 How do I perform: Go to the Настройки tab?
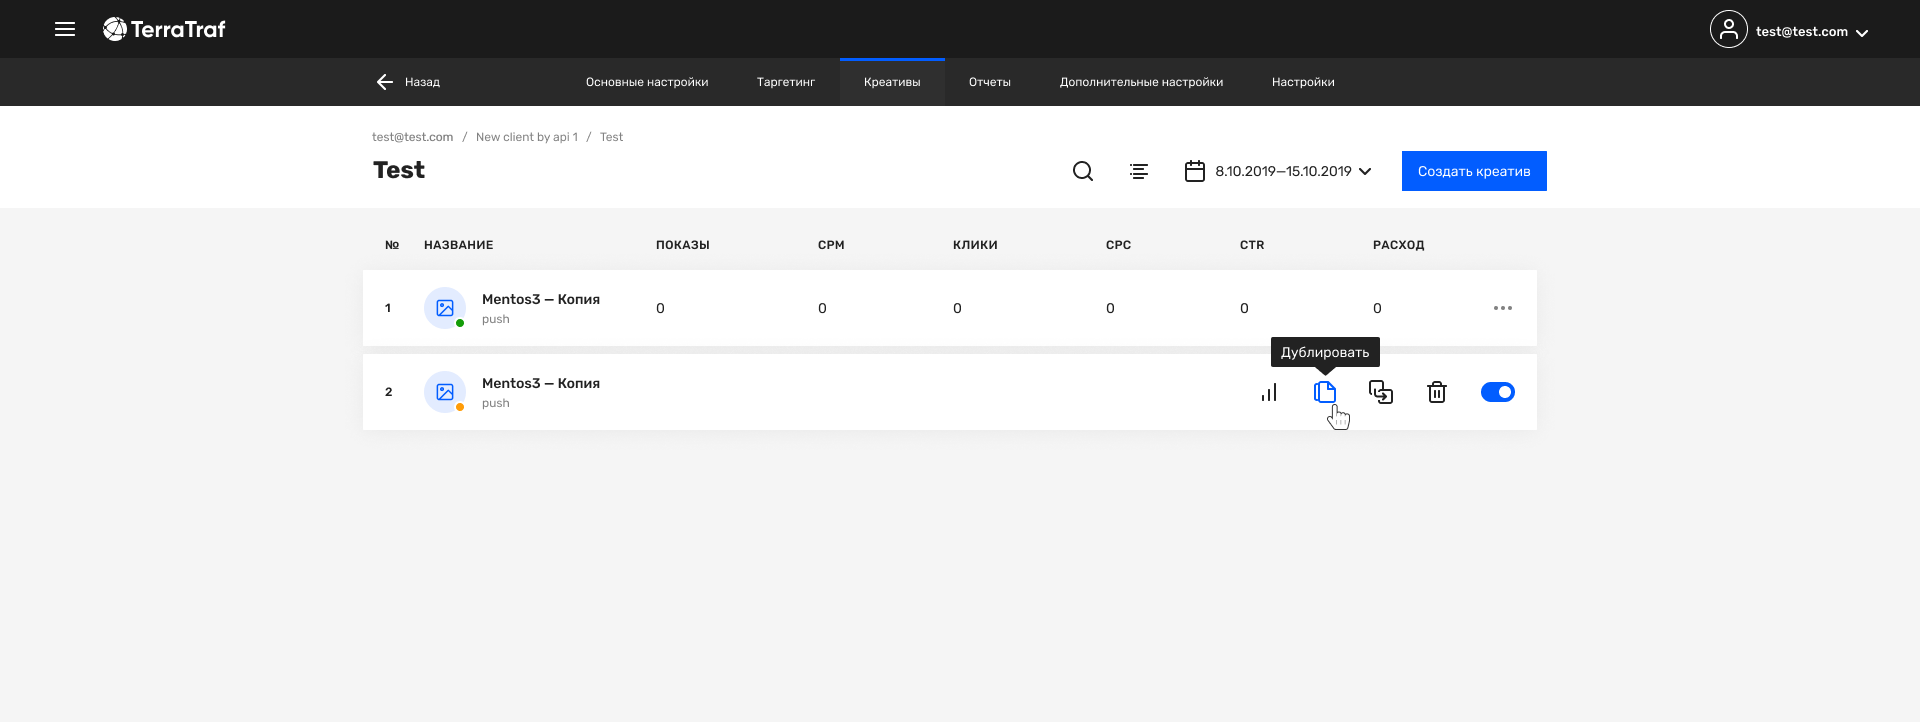1303,82
